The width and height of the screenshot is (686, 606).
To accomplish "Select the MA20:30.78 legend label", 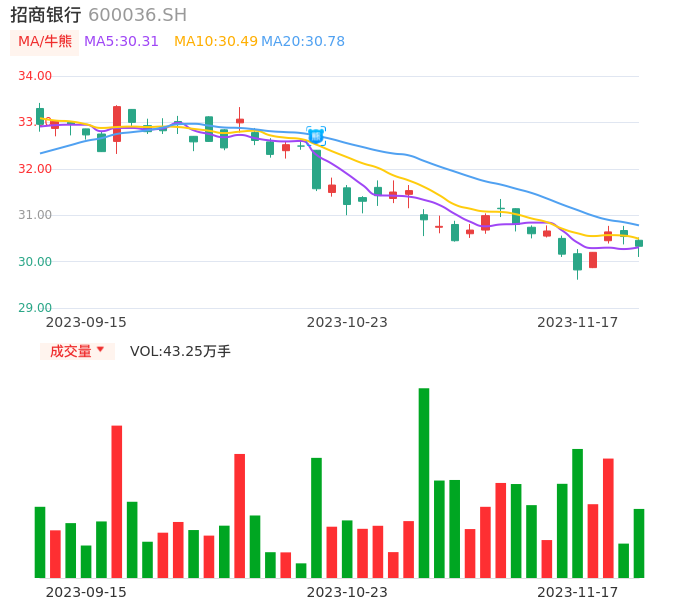I will 303,42.
